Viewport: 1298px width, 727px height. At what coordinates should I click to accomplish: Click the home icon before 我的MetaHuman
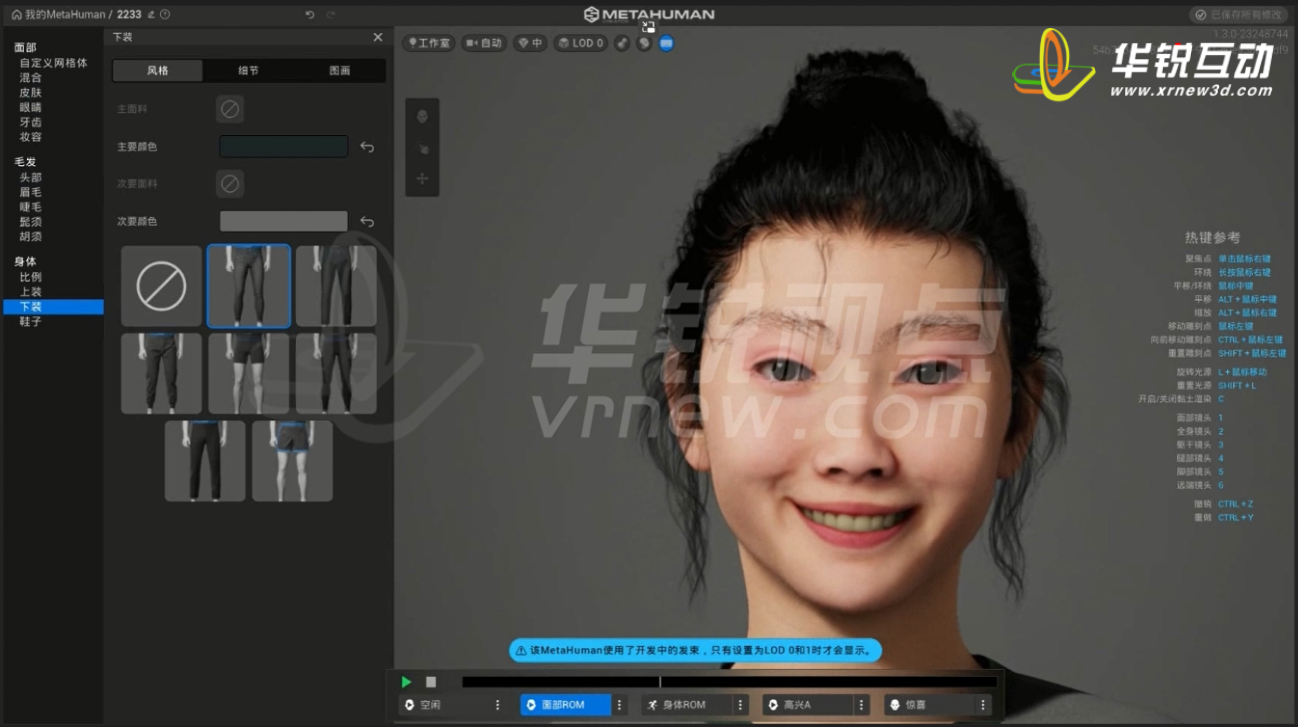click(16, 15)
